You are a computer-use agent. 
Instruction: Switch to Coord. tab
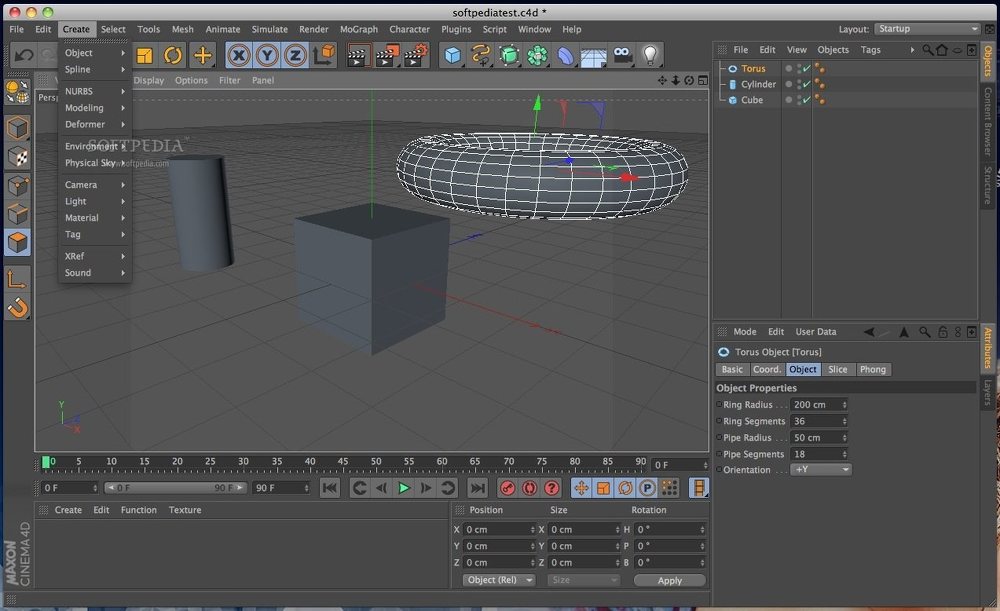[766, 369]
